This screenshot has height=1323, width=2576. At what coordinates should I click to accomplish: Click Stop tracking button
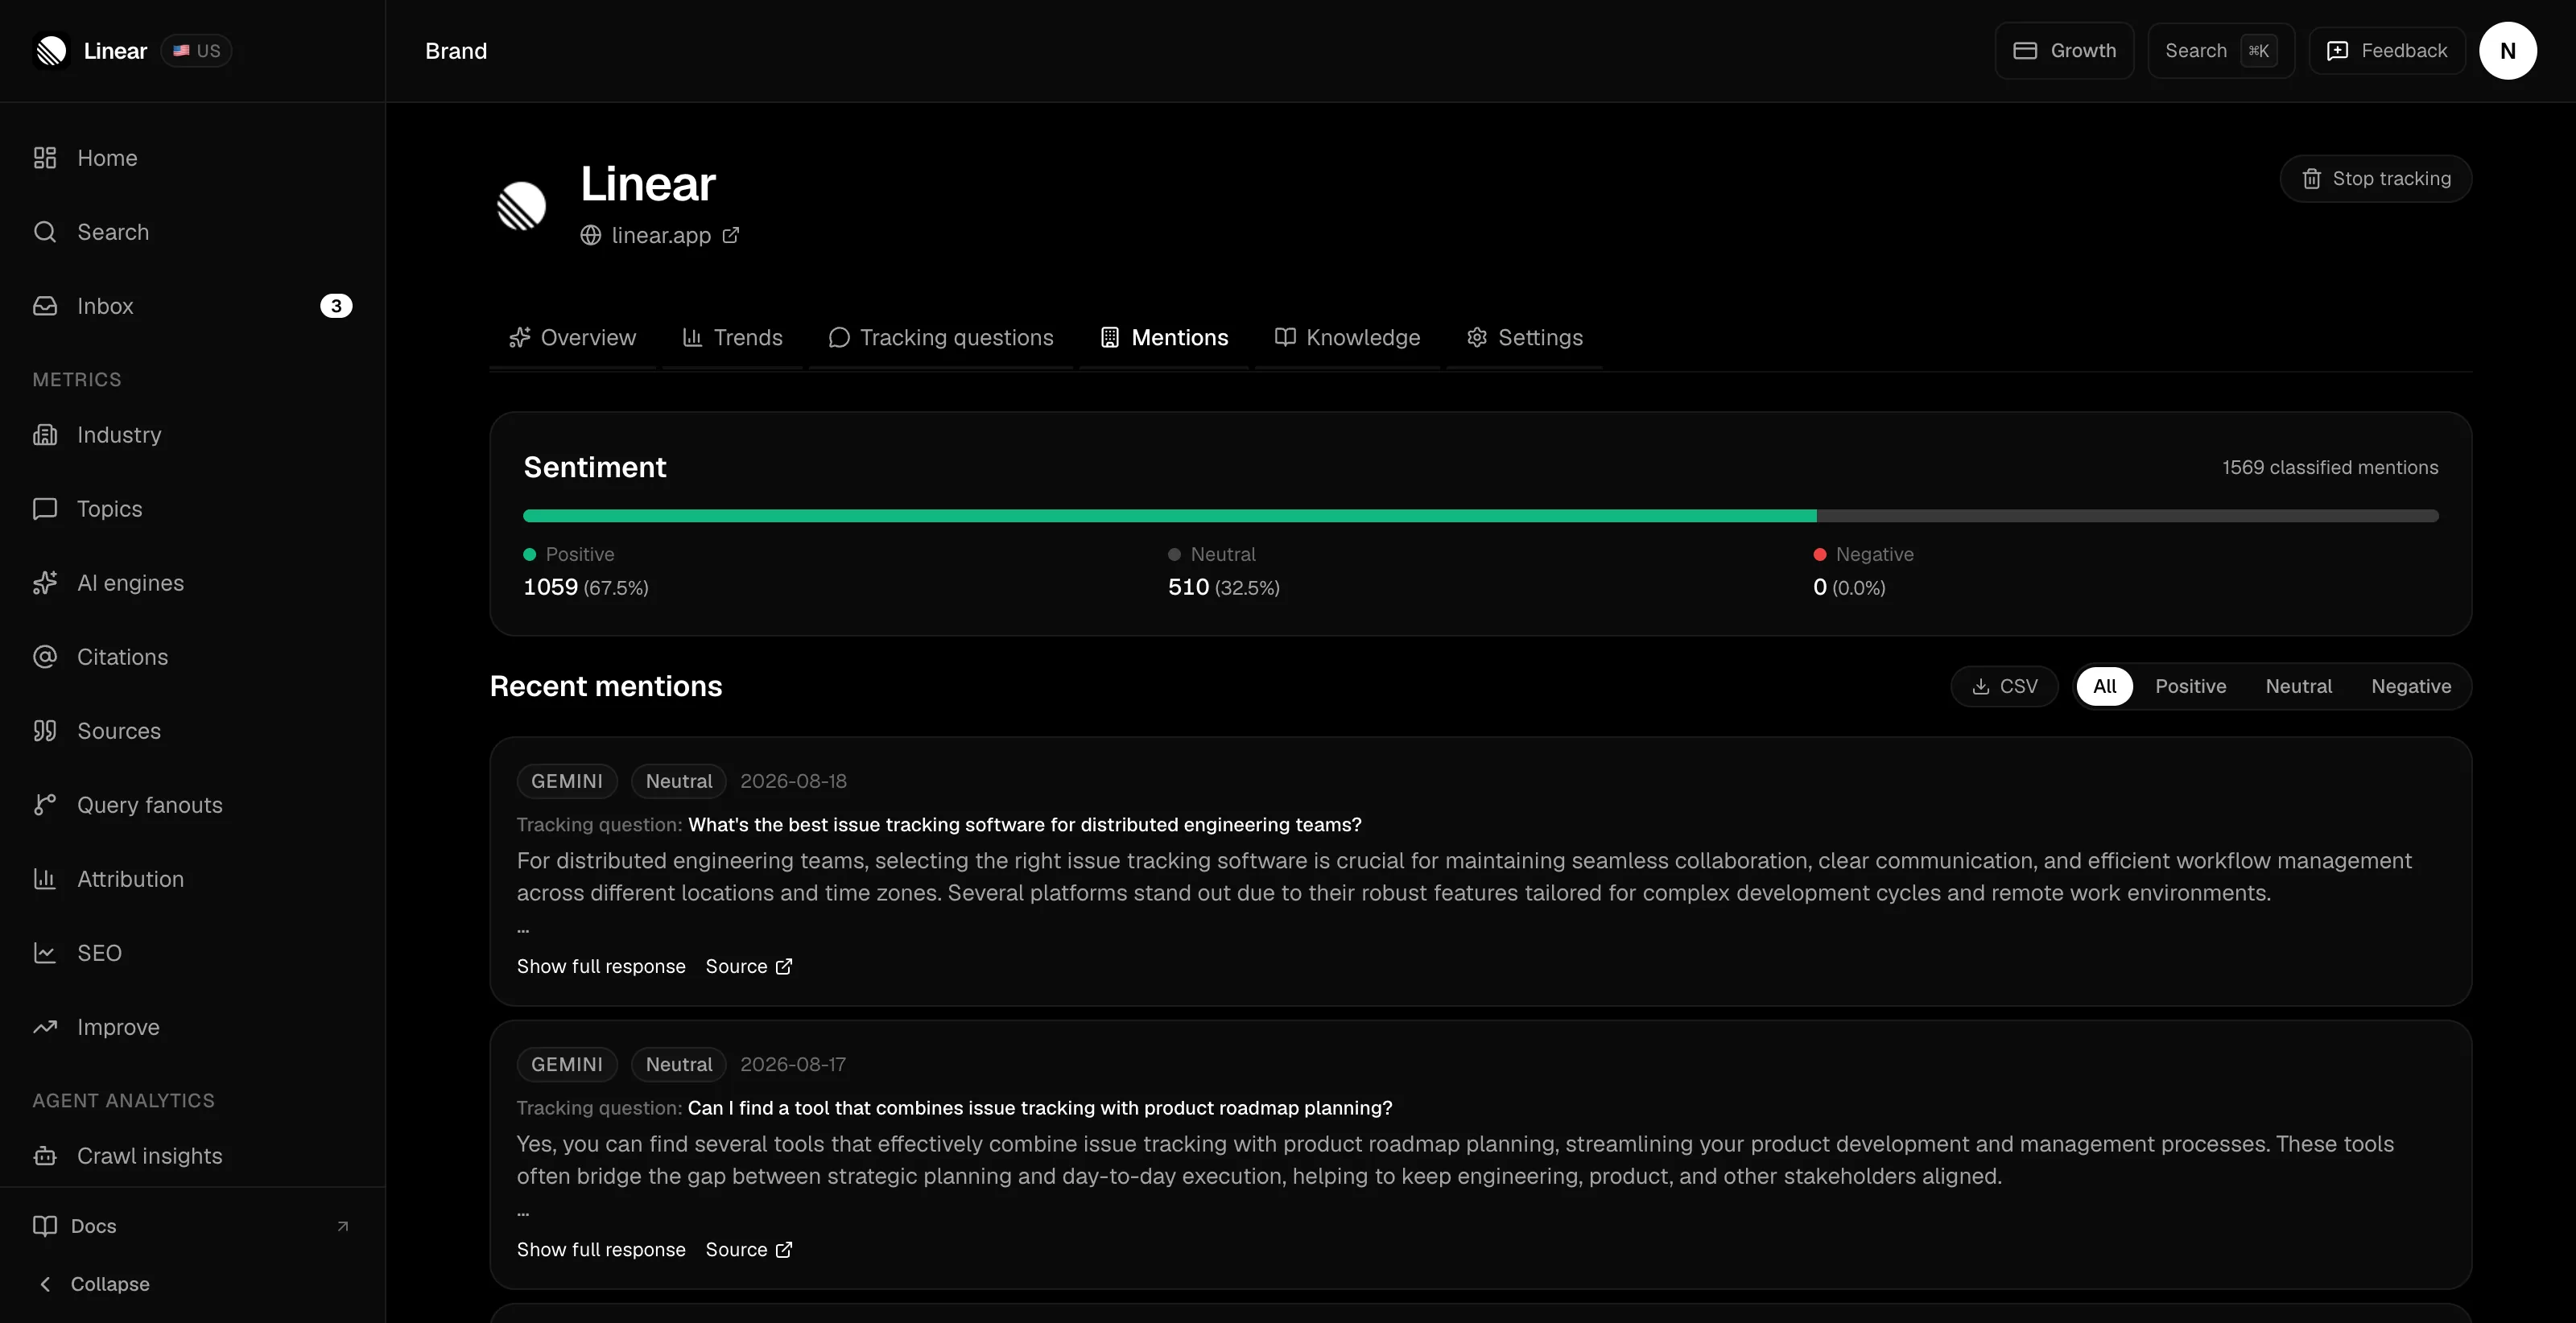point(2376,179)
